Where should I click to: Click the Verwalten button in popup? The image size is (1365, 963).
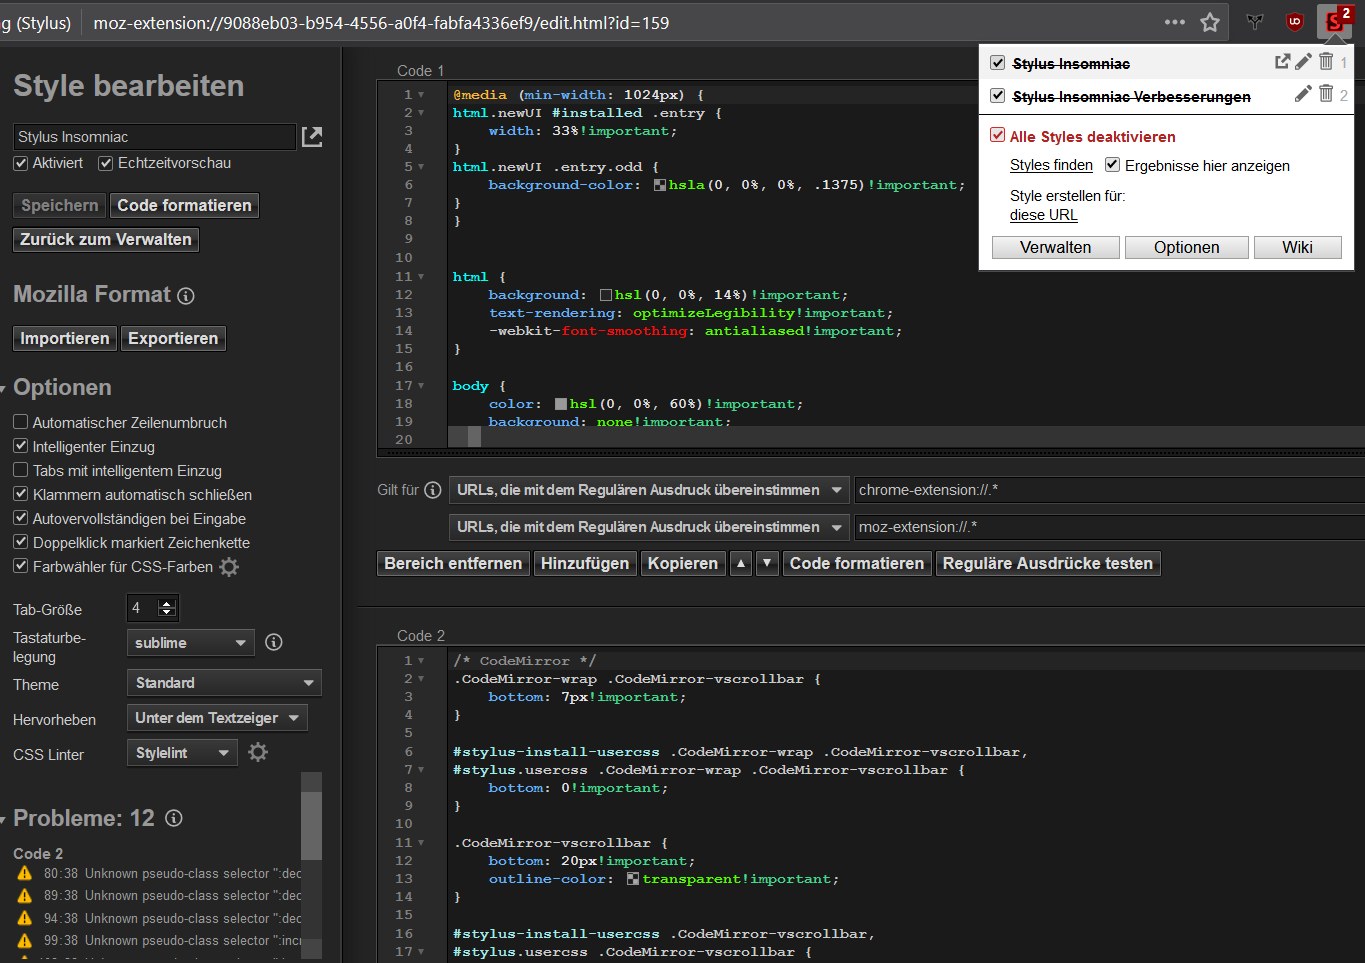point(1055,247)
